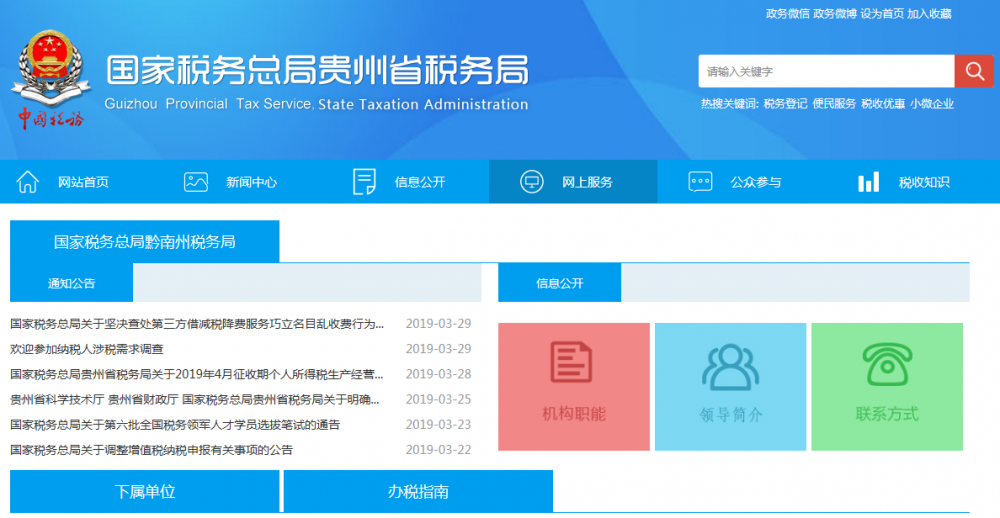Open 公众参与 navigation item
The width and height of the screenshot is (1000, 518).
click(756, 182)
